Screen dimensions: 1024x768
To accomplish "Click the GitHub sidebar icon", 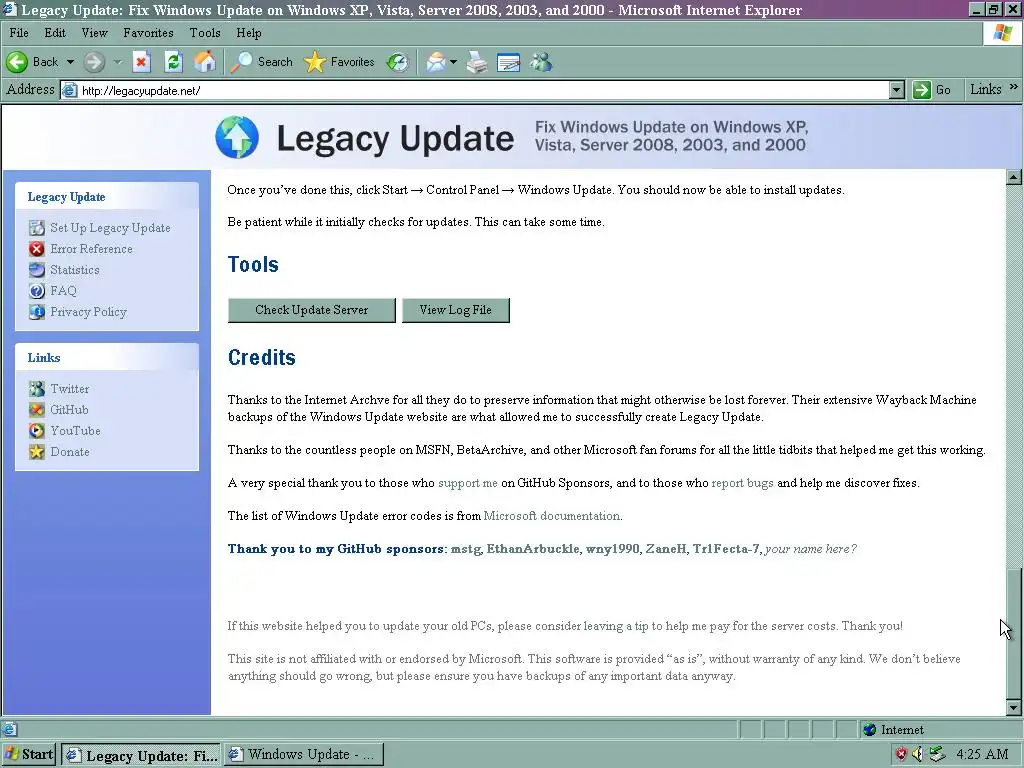I will coord(37,409).
